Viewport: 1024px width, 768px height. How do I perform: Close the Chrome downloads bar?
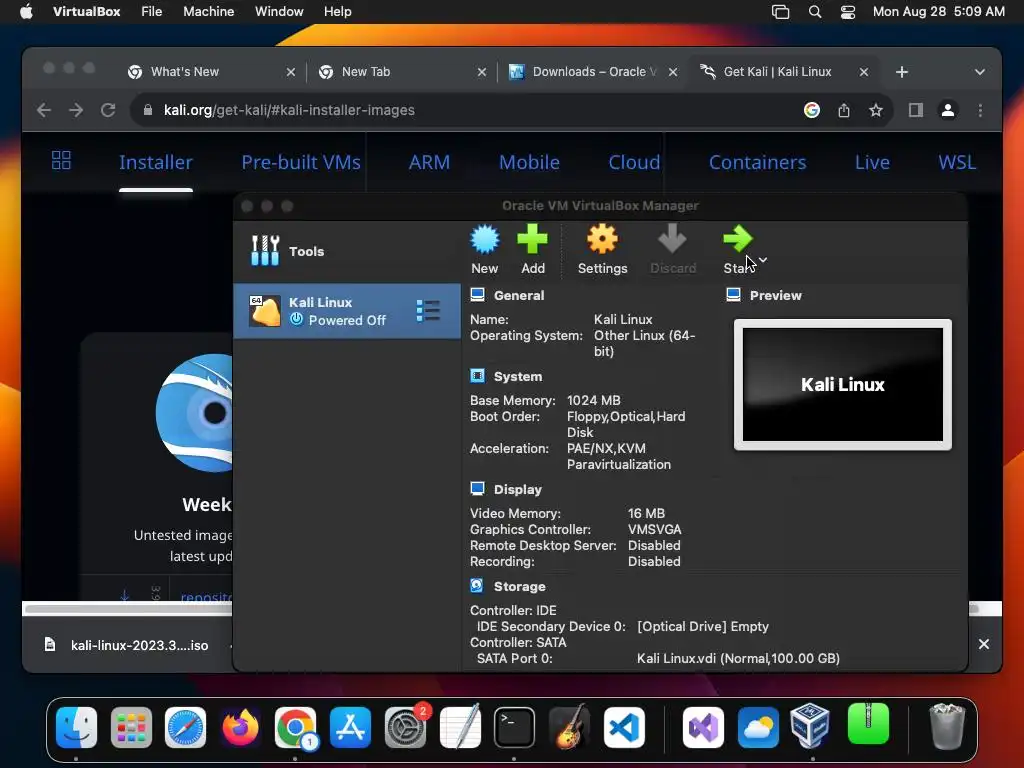click(984, 645)
